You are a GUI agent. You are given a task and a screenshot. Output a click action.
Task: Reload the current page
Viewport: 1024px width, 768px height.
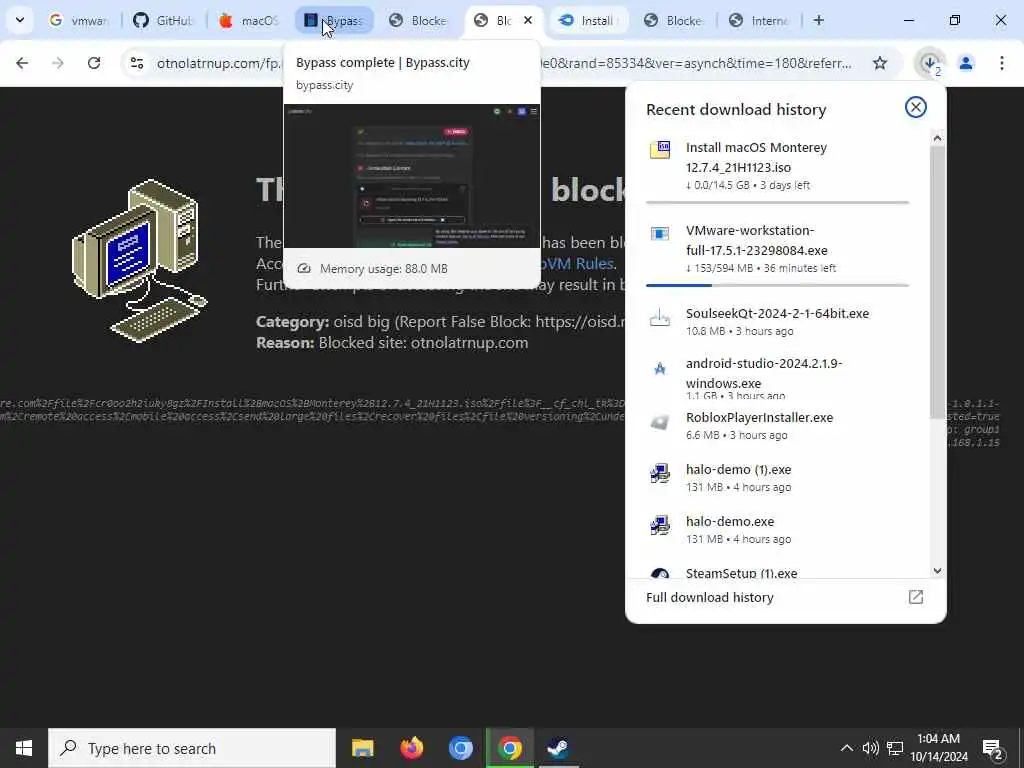click(94, 63)
